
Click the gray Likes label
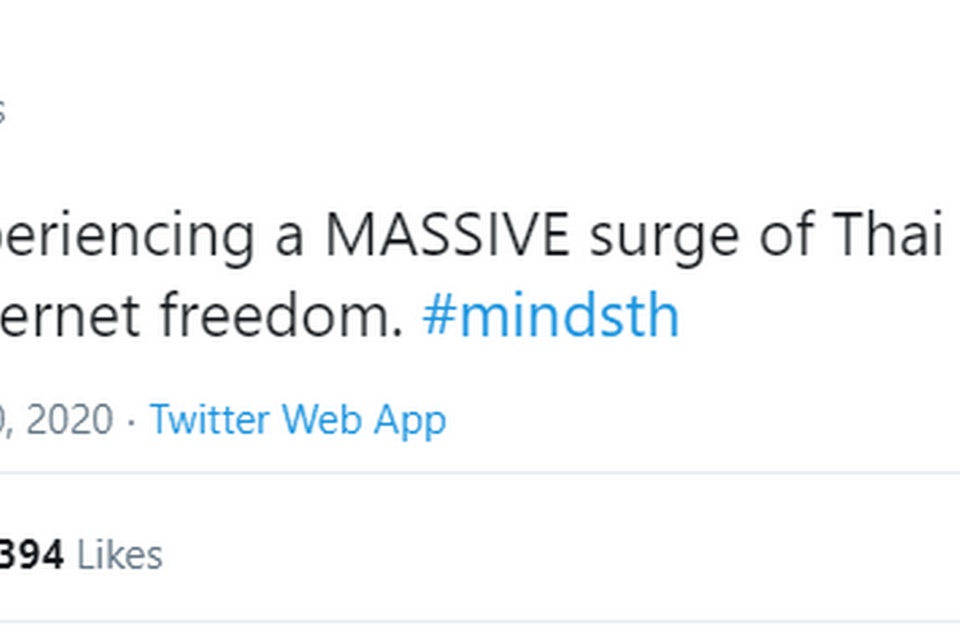coord(119,554)
